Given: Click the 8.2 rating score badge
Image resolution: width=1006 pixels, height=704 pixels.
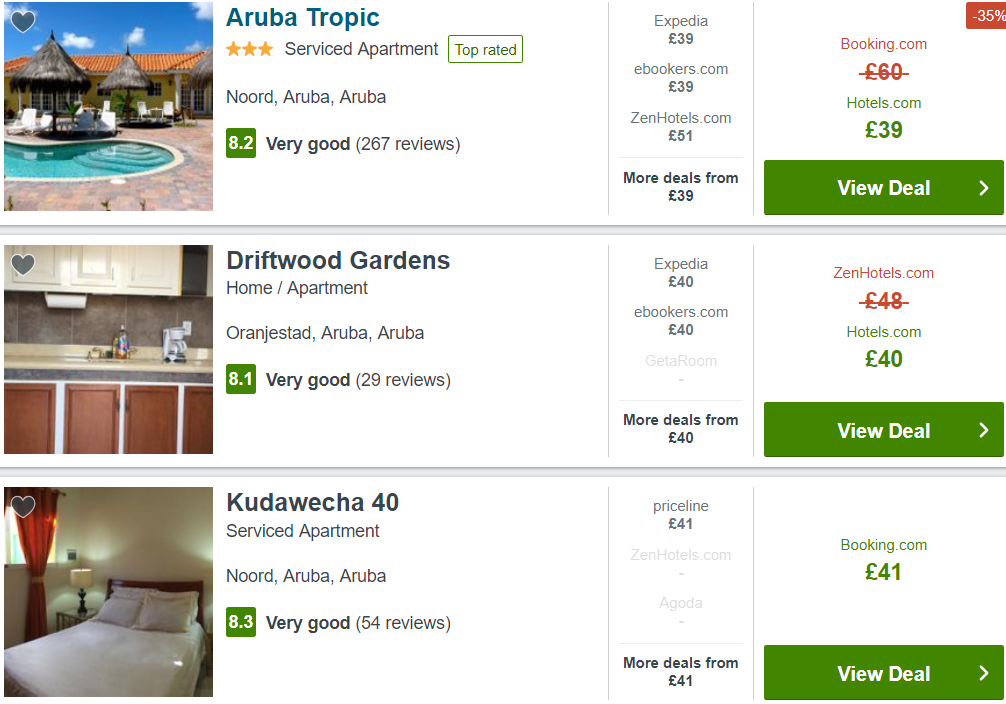Looking at the screenshot, I should [241, 142].
